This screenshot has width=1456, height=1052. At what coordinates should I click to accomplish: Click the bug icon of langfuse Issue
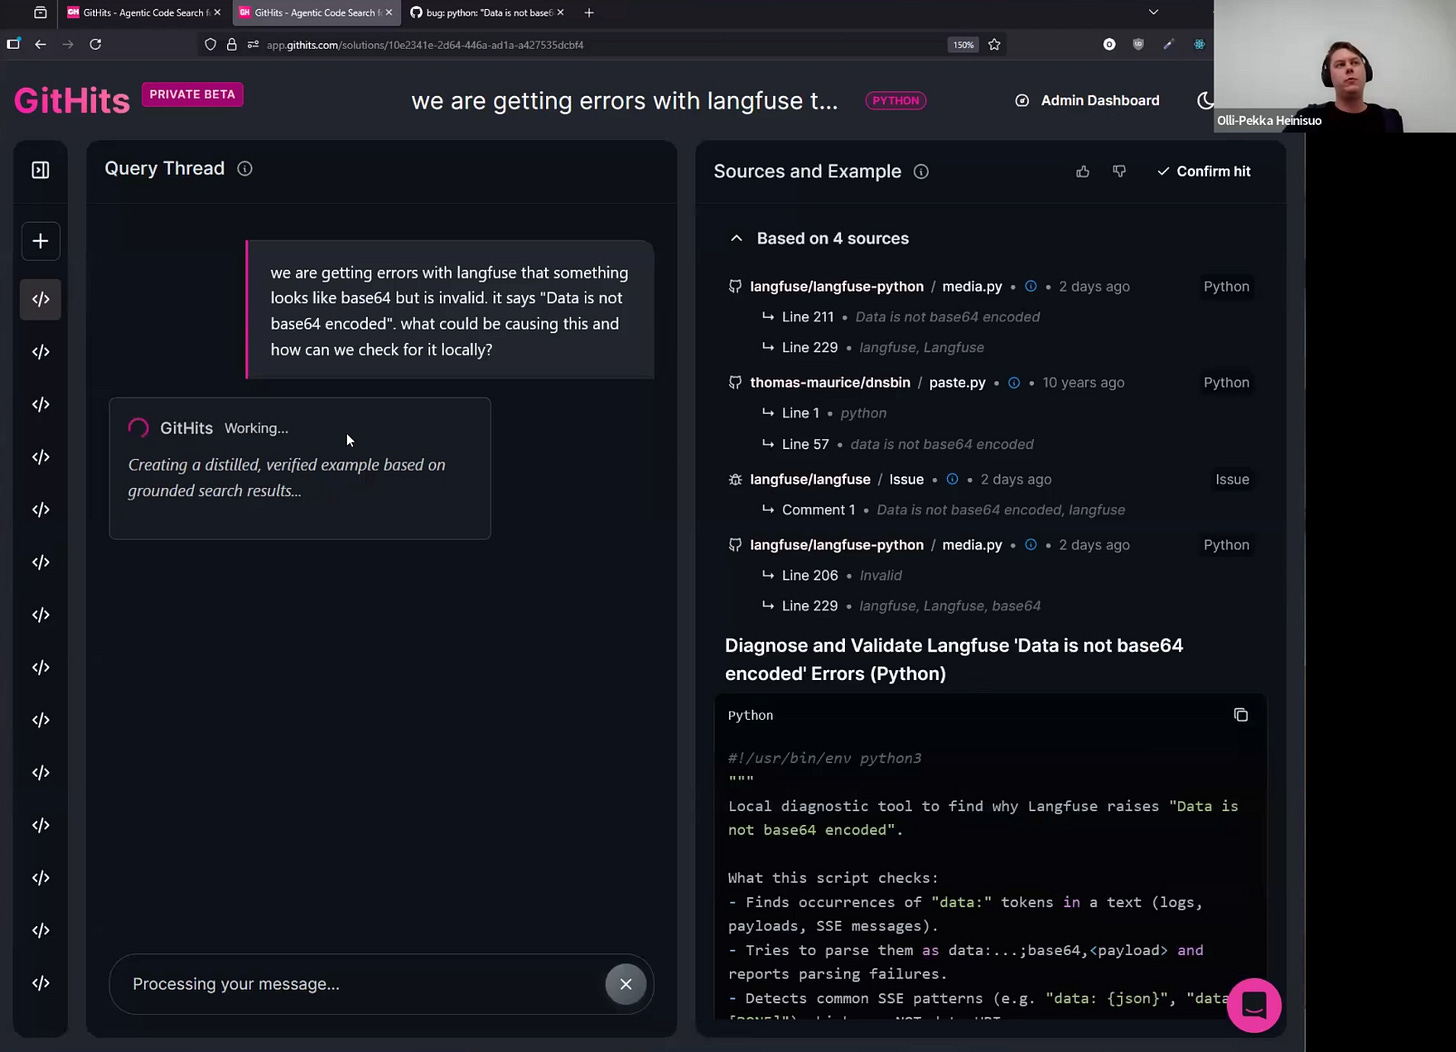[x=735, y=480]
